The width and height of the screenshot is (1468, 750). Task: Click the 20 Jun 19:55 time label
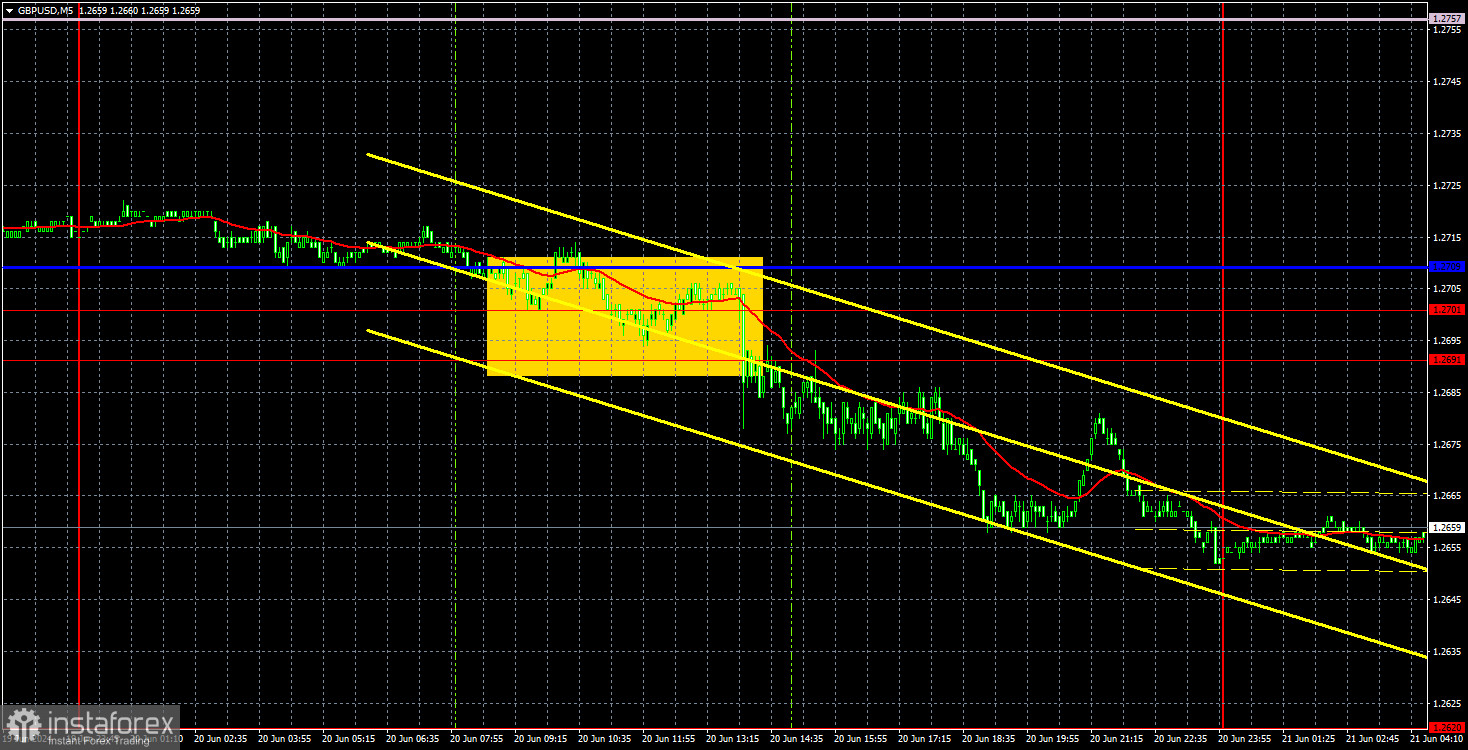pyautogui.click(x=1051, y=740)
